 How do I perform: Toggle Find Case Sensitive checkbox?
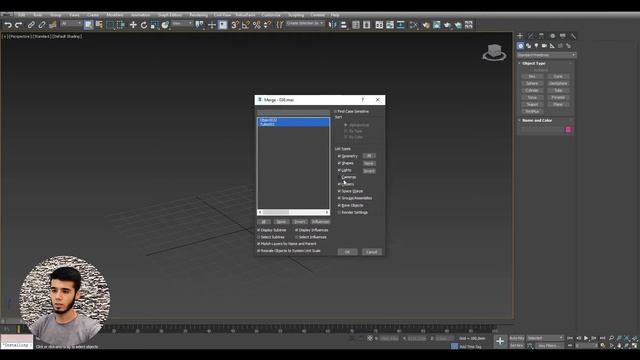click(x=336, y=111)
